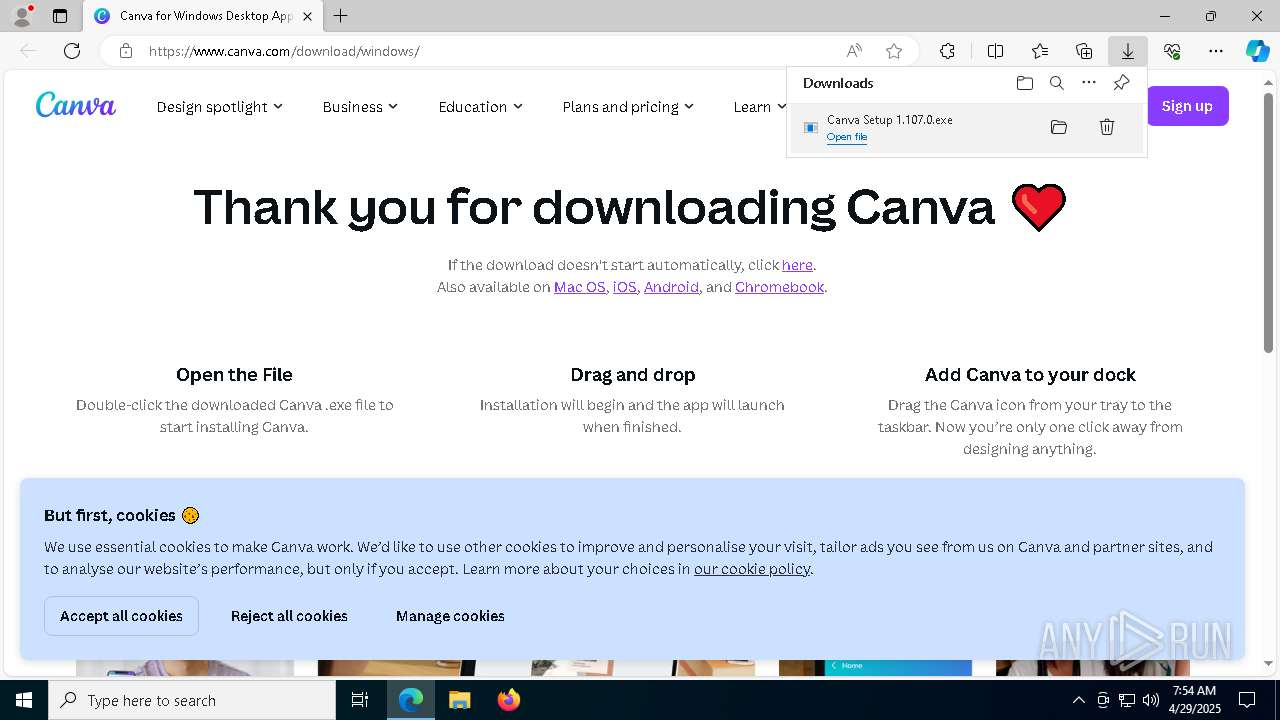Click Open file link for Canva Setup
This screenshot has height=720, width=1280.
[846, 137]
